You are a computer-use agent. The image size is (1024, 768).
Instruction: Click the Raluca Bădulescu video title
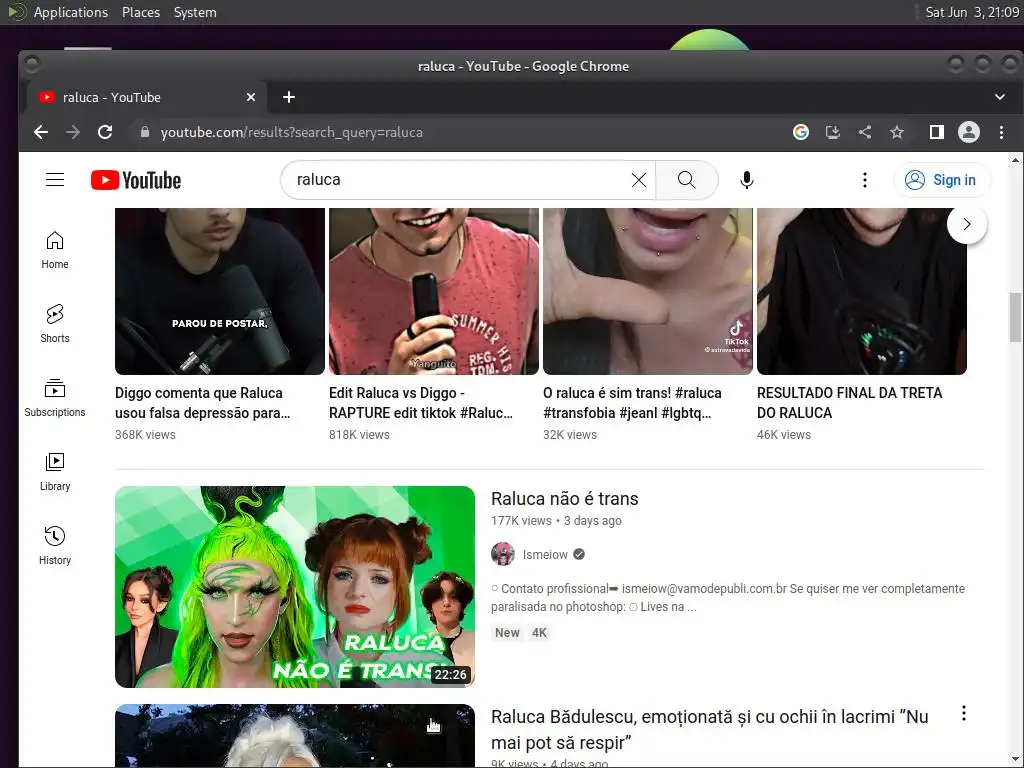pyautogui.click(x=709, y=729)
